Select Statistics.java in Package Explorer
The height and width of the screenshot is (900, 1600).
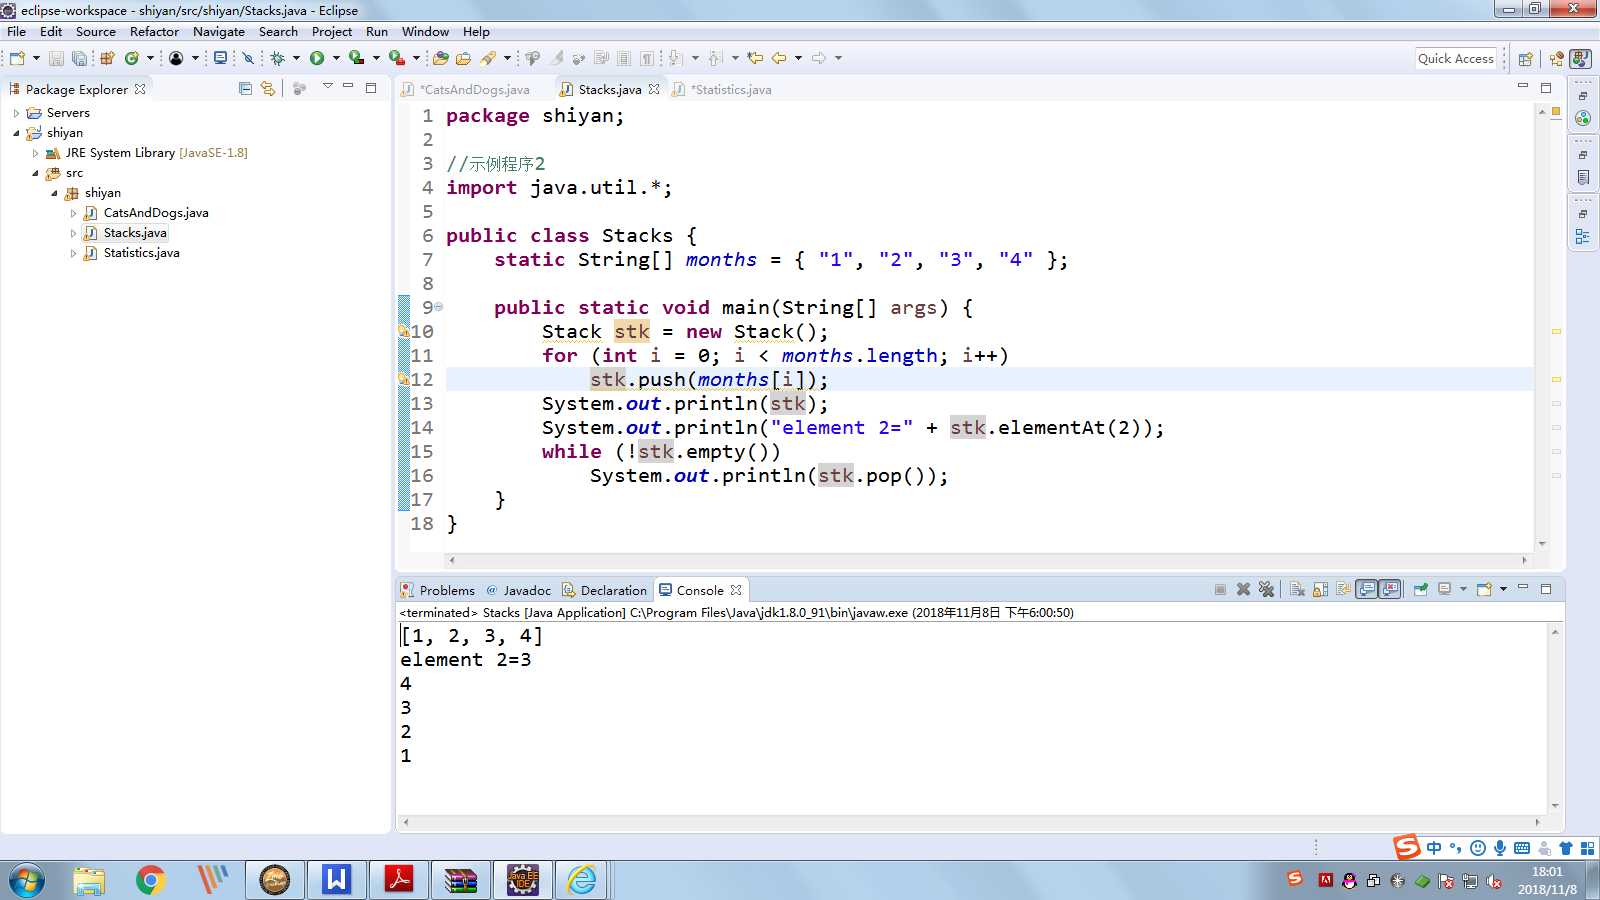point(141,253)
